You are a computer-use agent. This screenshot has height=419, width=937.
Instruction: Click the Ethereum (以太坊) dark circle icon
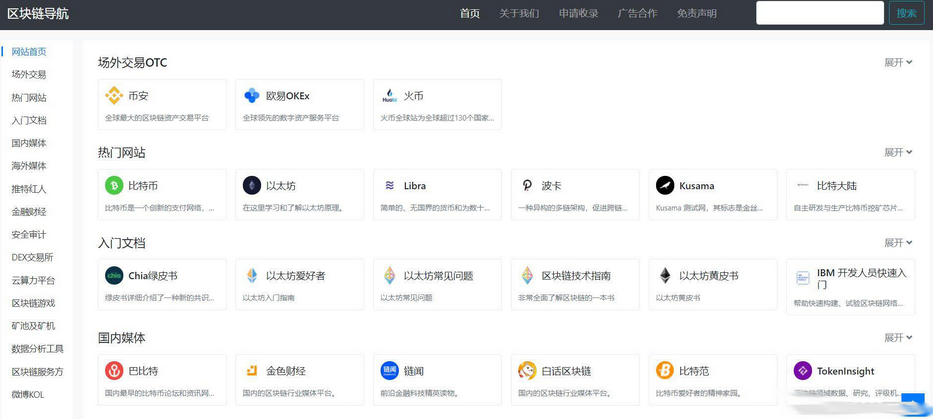252,186
